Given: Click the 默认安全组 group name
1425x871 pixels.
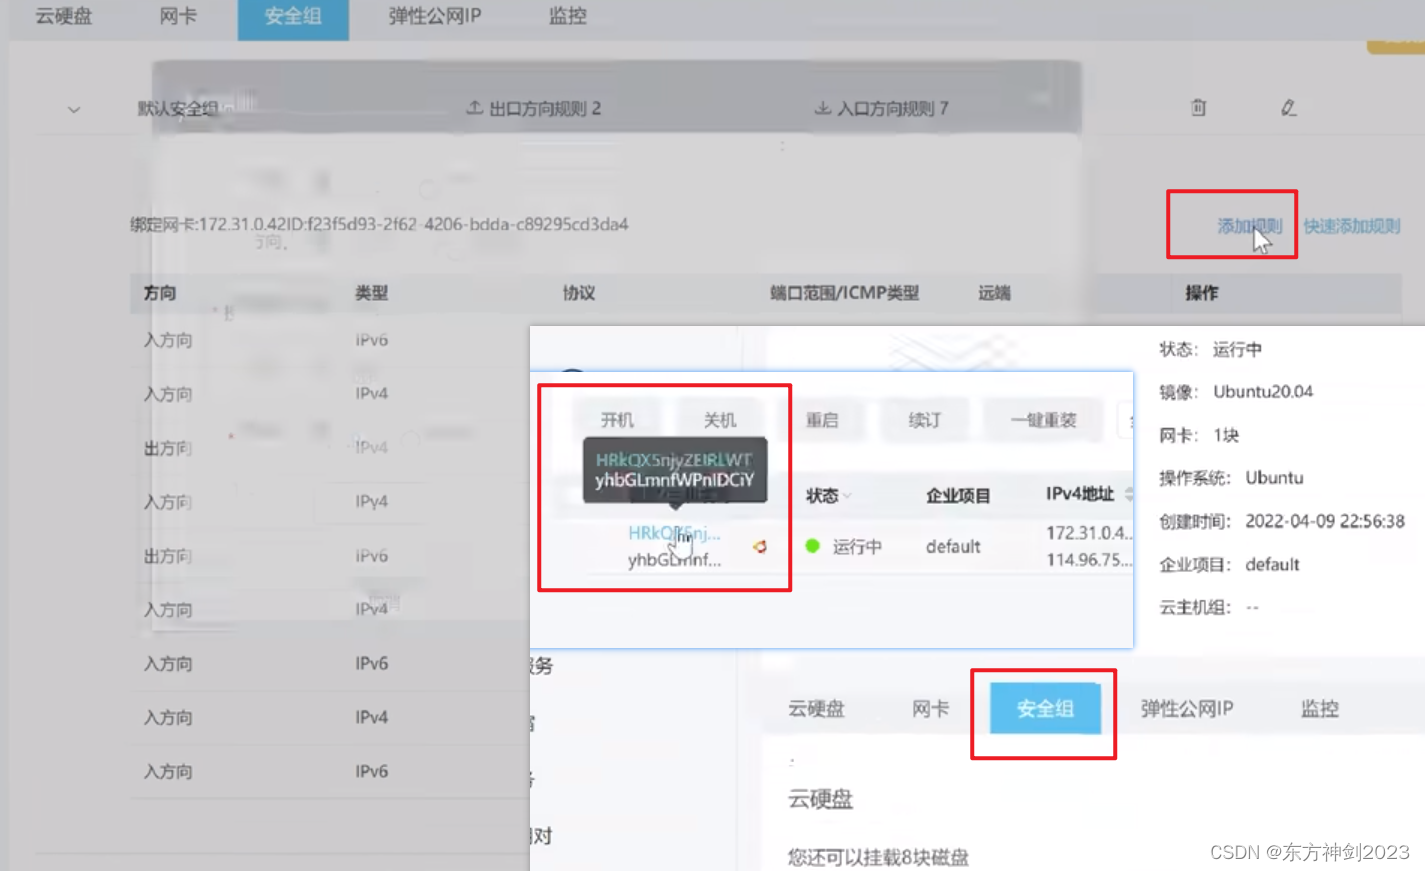Looking at the screenshot, I should [x=177, y=108].
